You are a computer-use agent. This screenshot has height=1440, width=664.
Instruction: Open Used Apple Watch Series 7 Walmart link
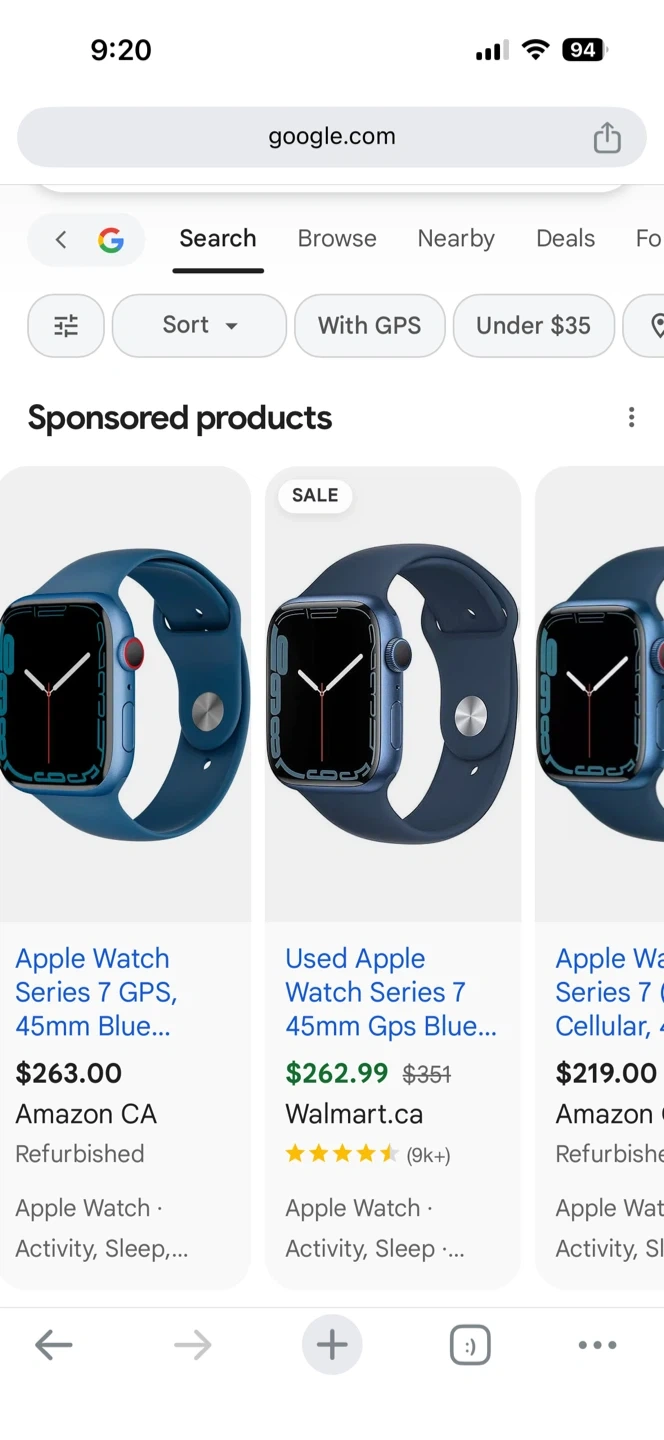click(390, 992)
